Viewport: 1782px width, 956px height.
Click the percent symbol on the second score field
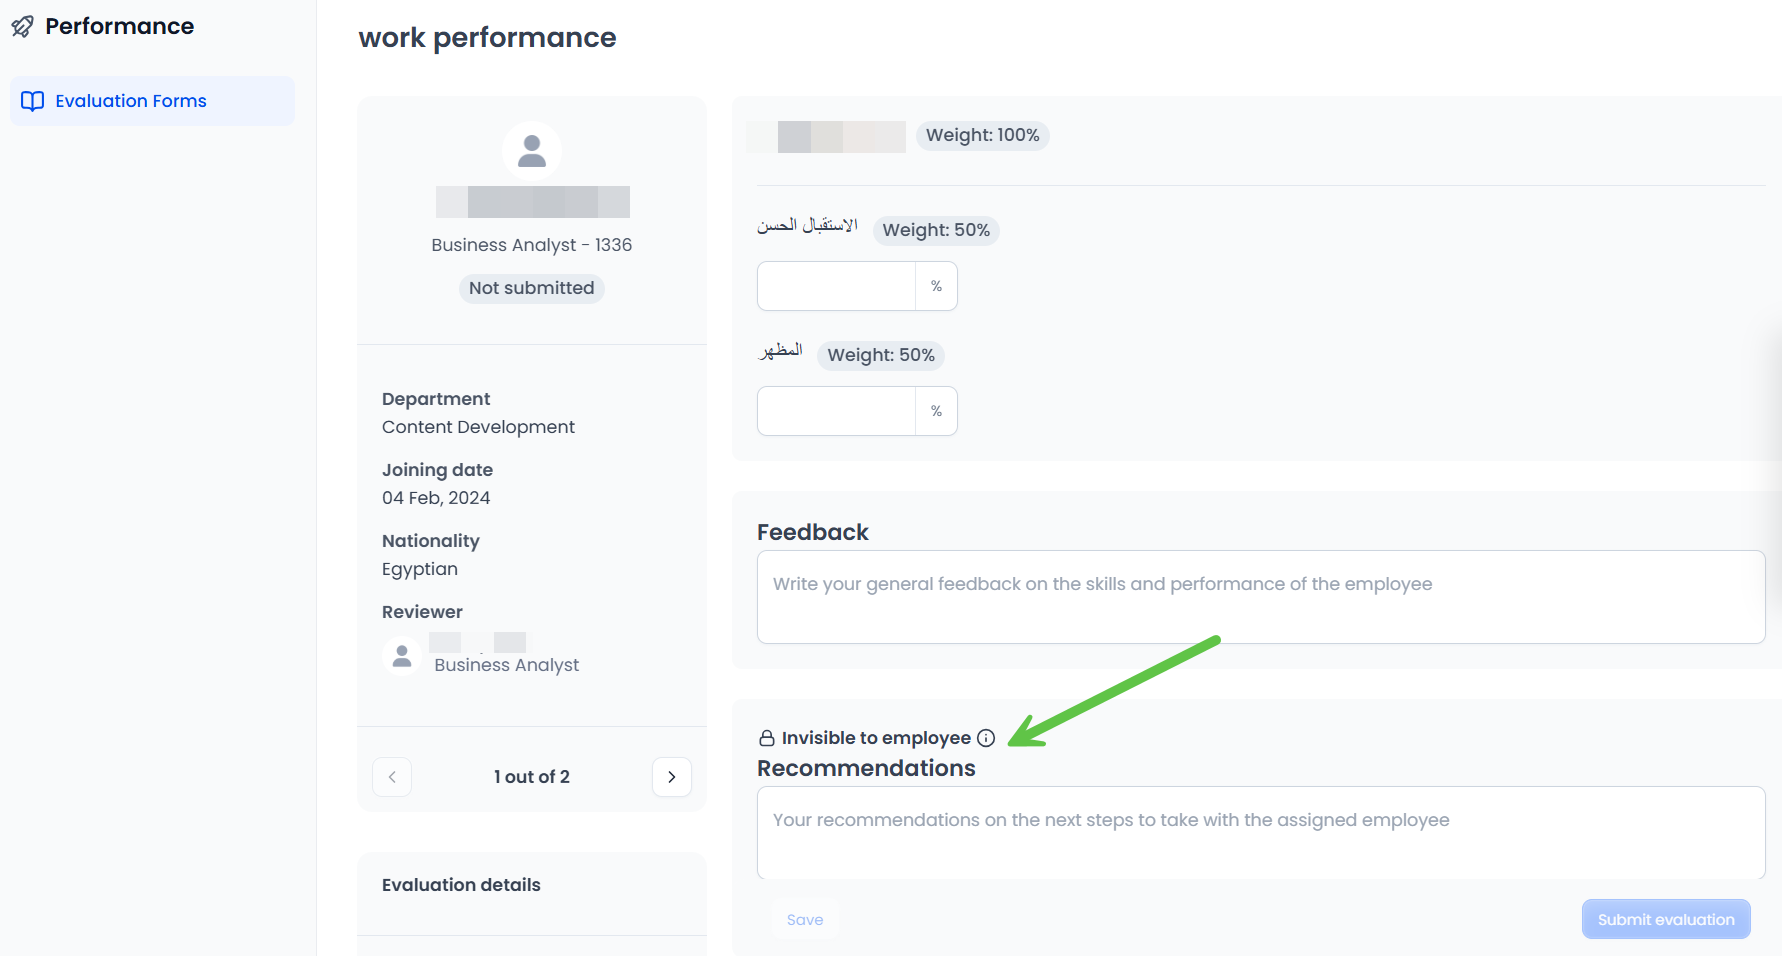tap(936, 411)
